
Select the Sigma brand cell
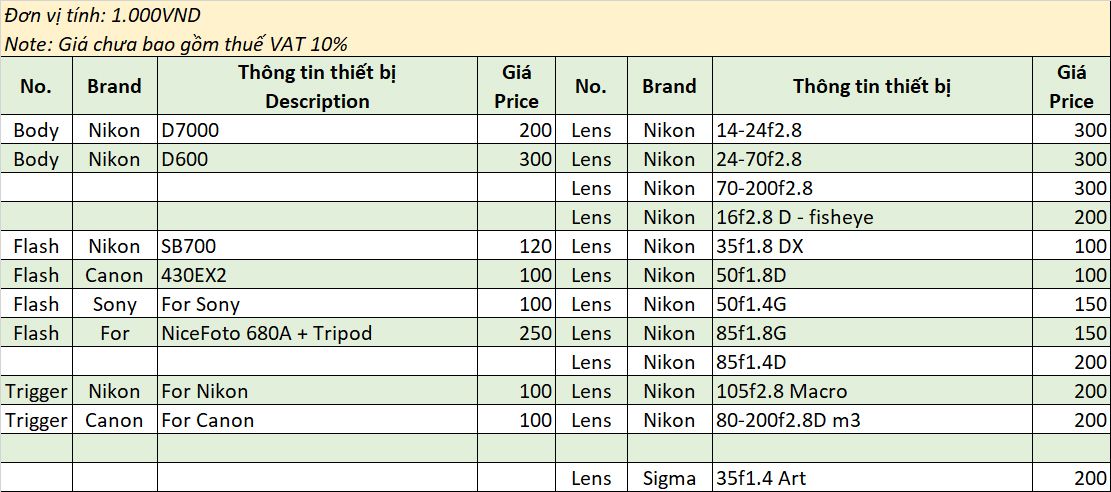(x=669, y=479)
